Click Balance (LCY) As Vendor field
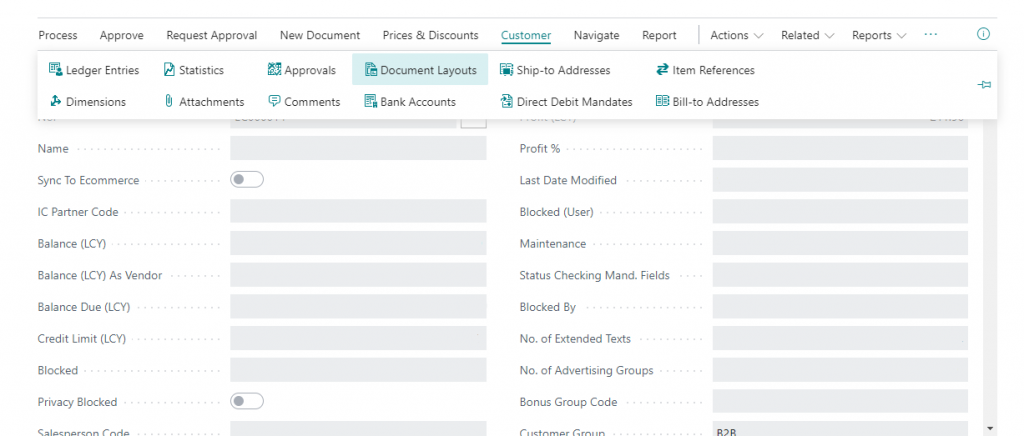1024x436 pixels. [358, 275]
